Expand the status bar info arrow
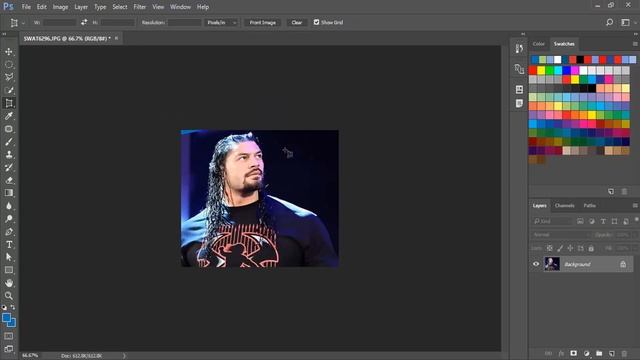The image size is (640, 360). click(124, 356)
